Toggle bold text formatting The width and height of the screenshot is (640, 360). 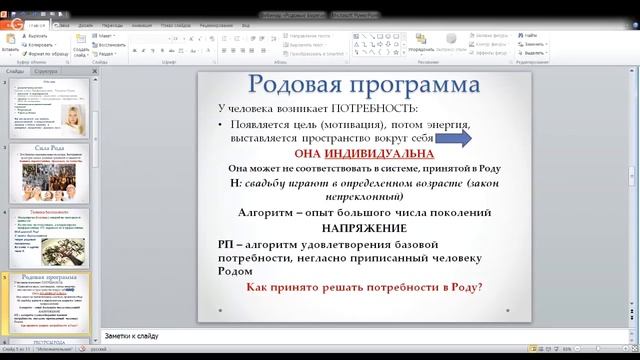[x=134, y=51]
